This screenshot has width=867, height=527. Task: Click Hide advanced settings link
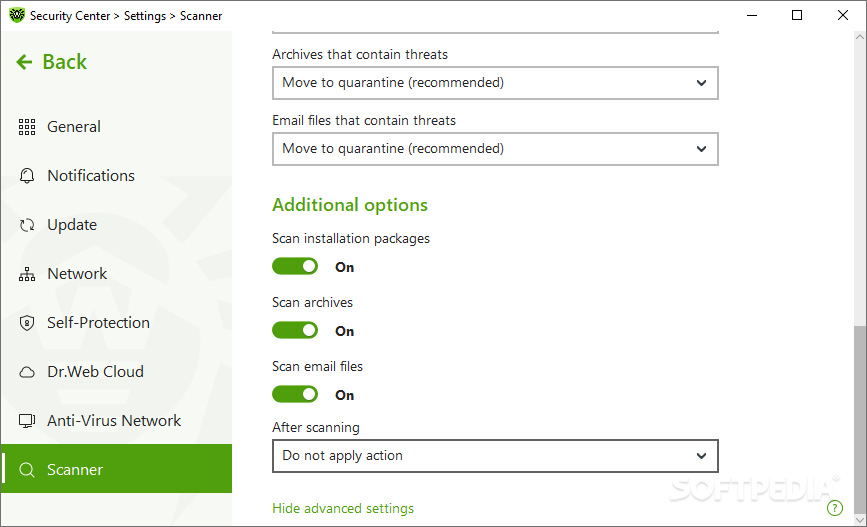(343, 508)
